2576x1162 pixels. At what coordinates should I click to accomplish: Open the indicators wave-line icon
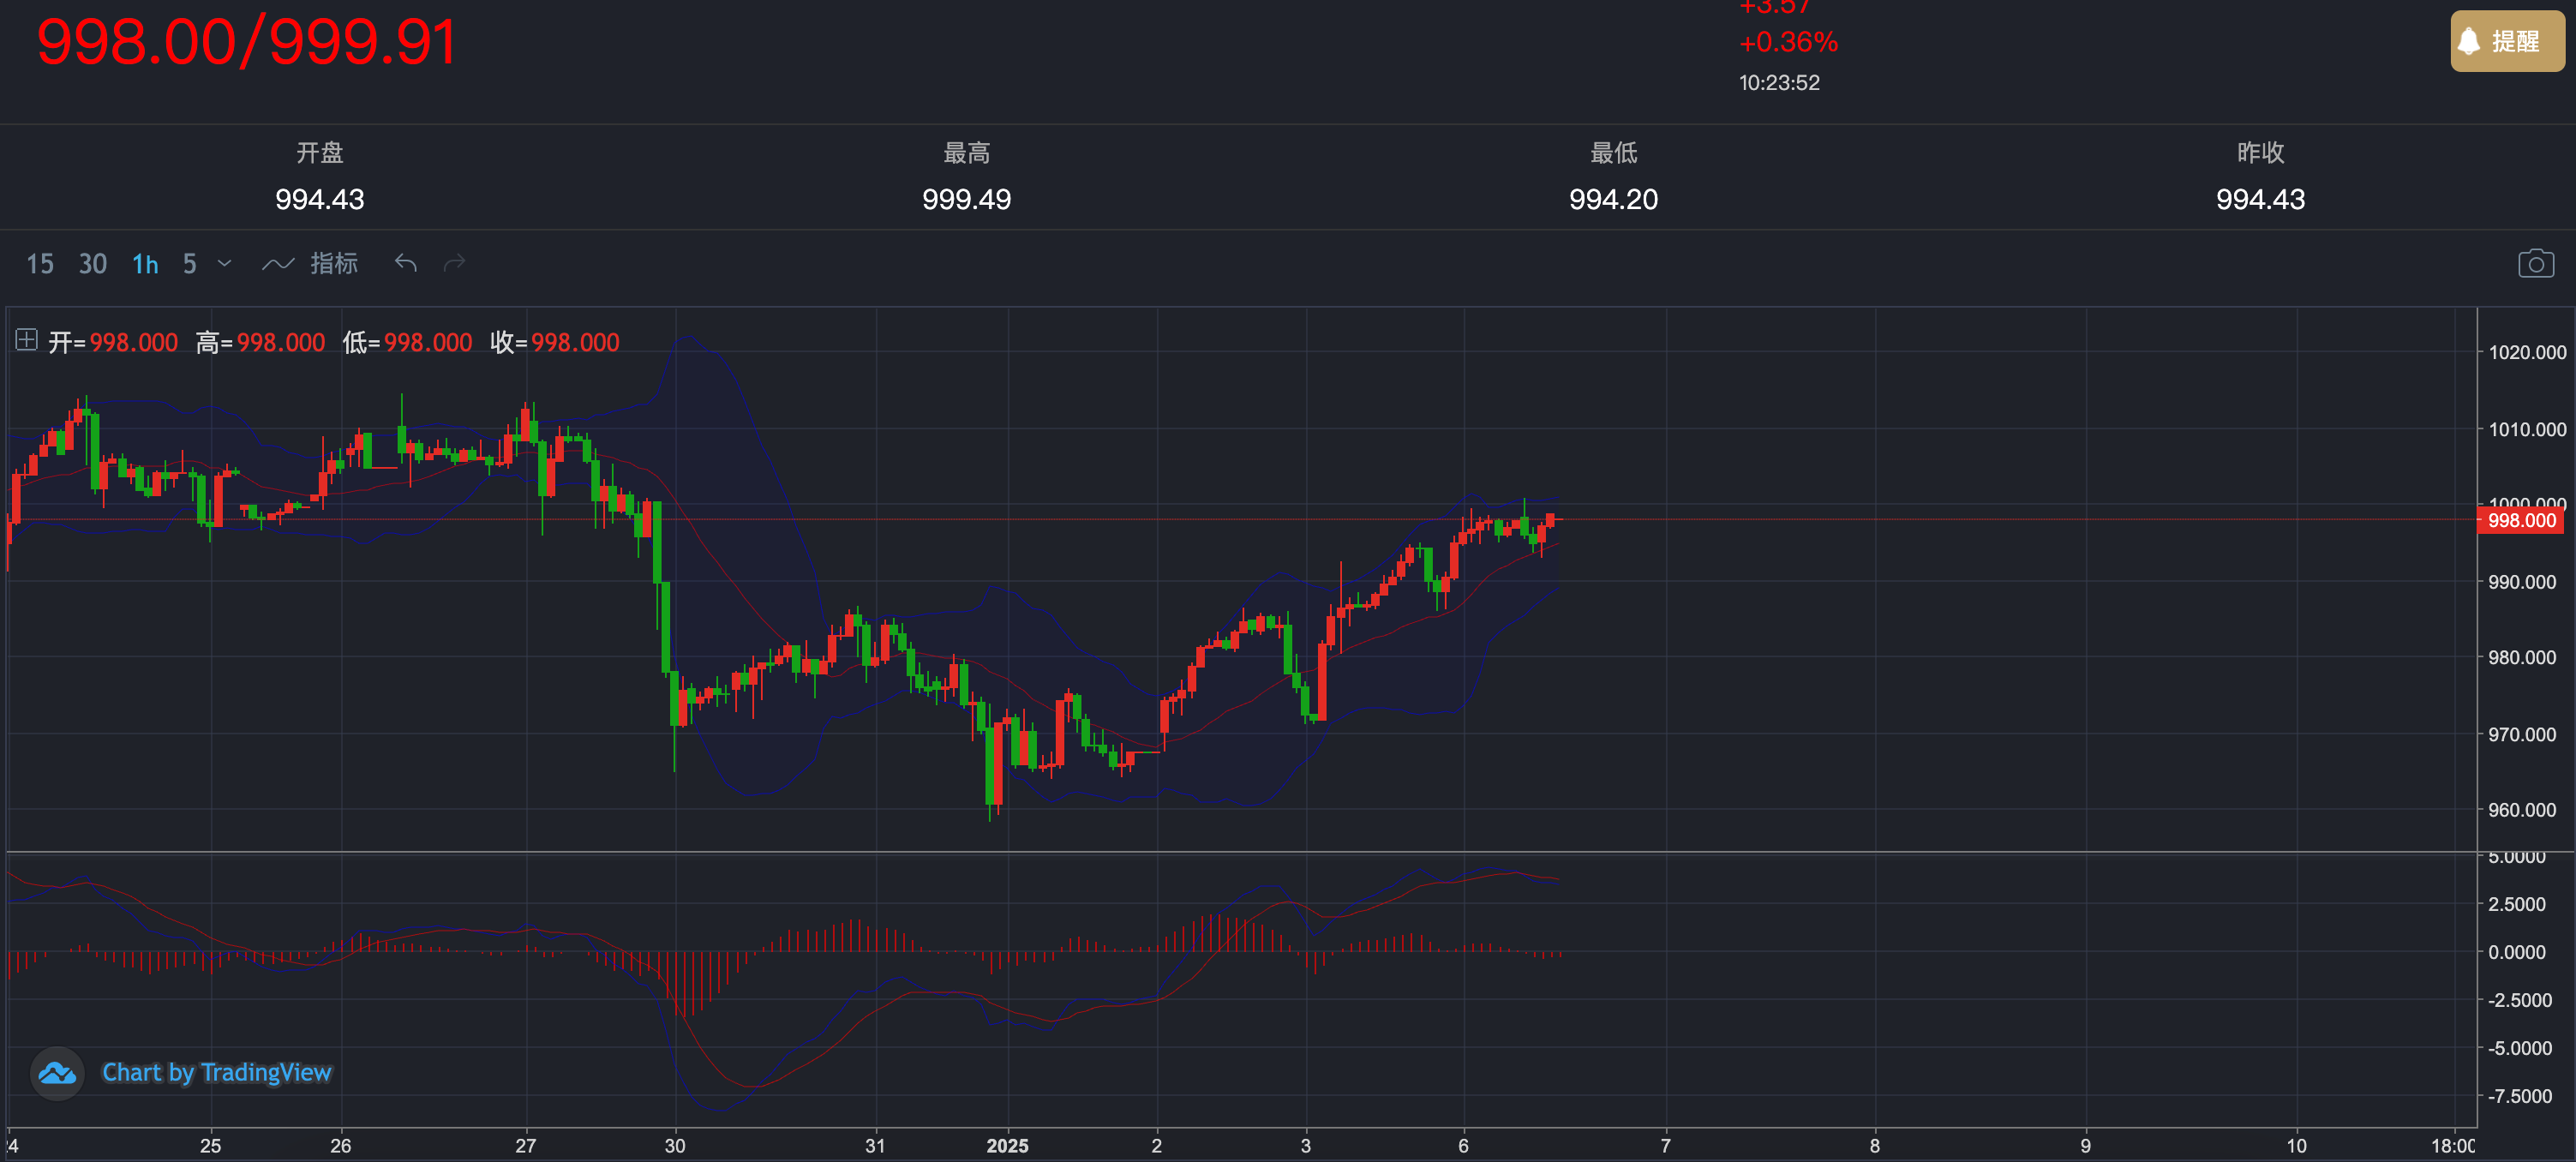[x=277, y=264]
